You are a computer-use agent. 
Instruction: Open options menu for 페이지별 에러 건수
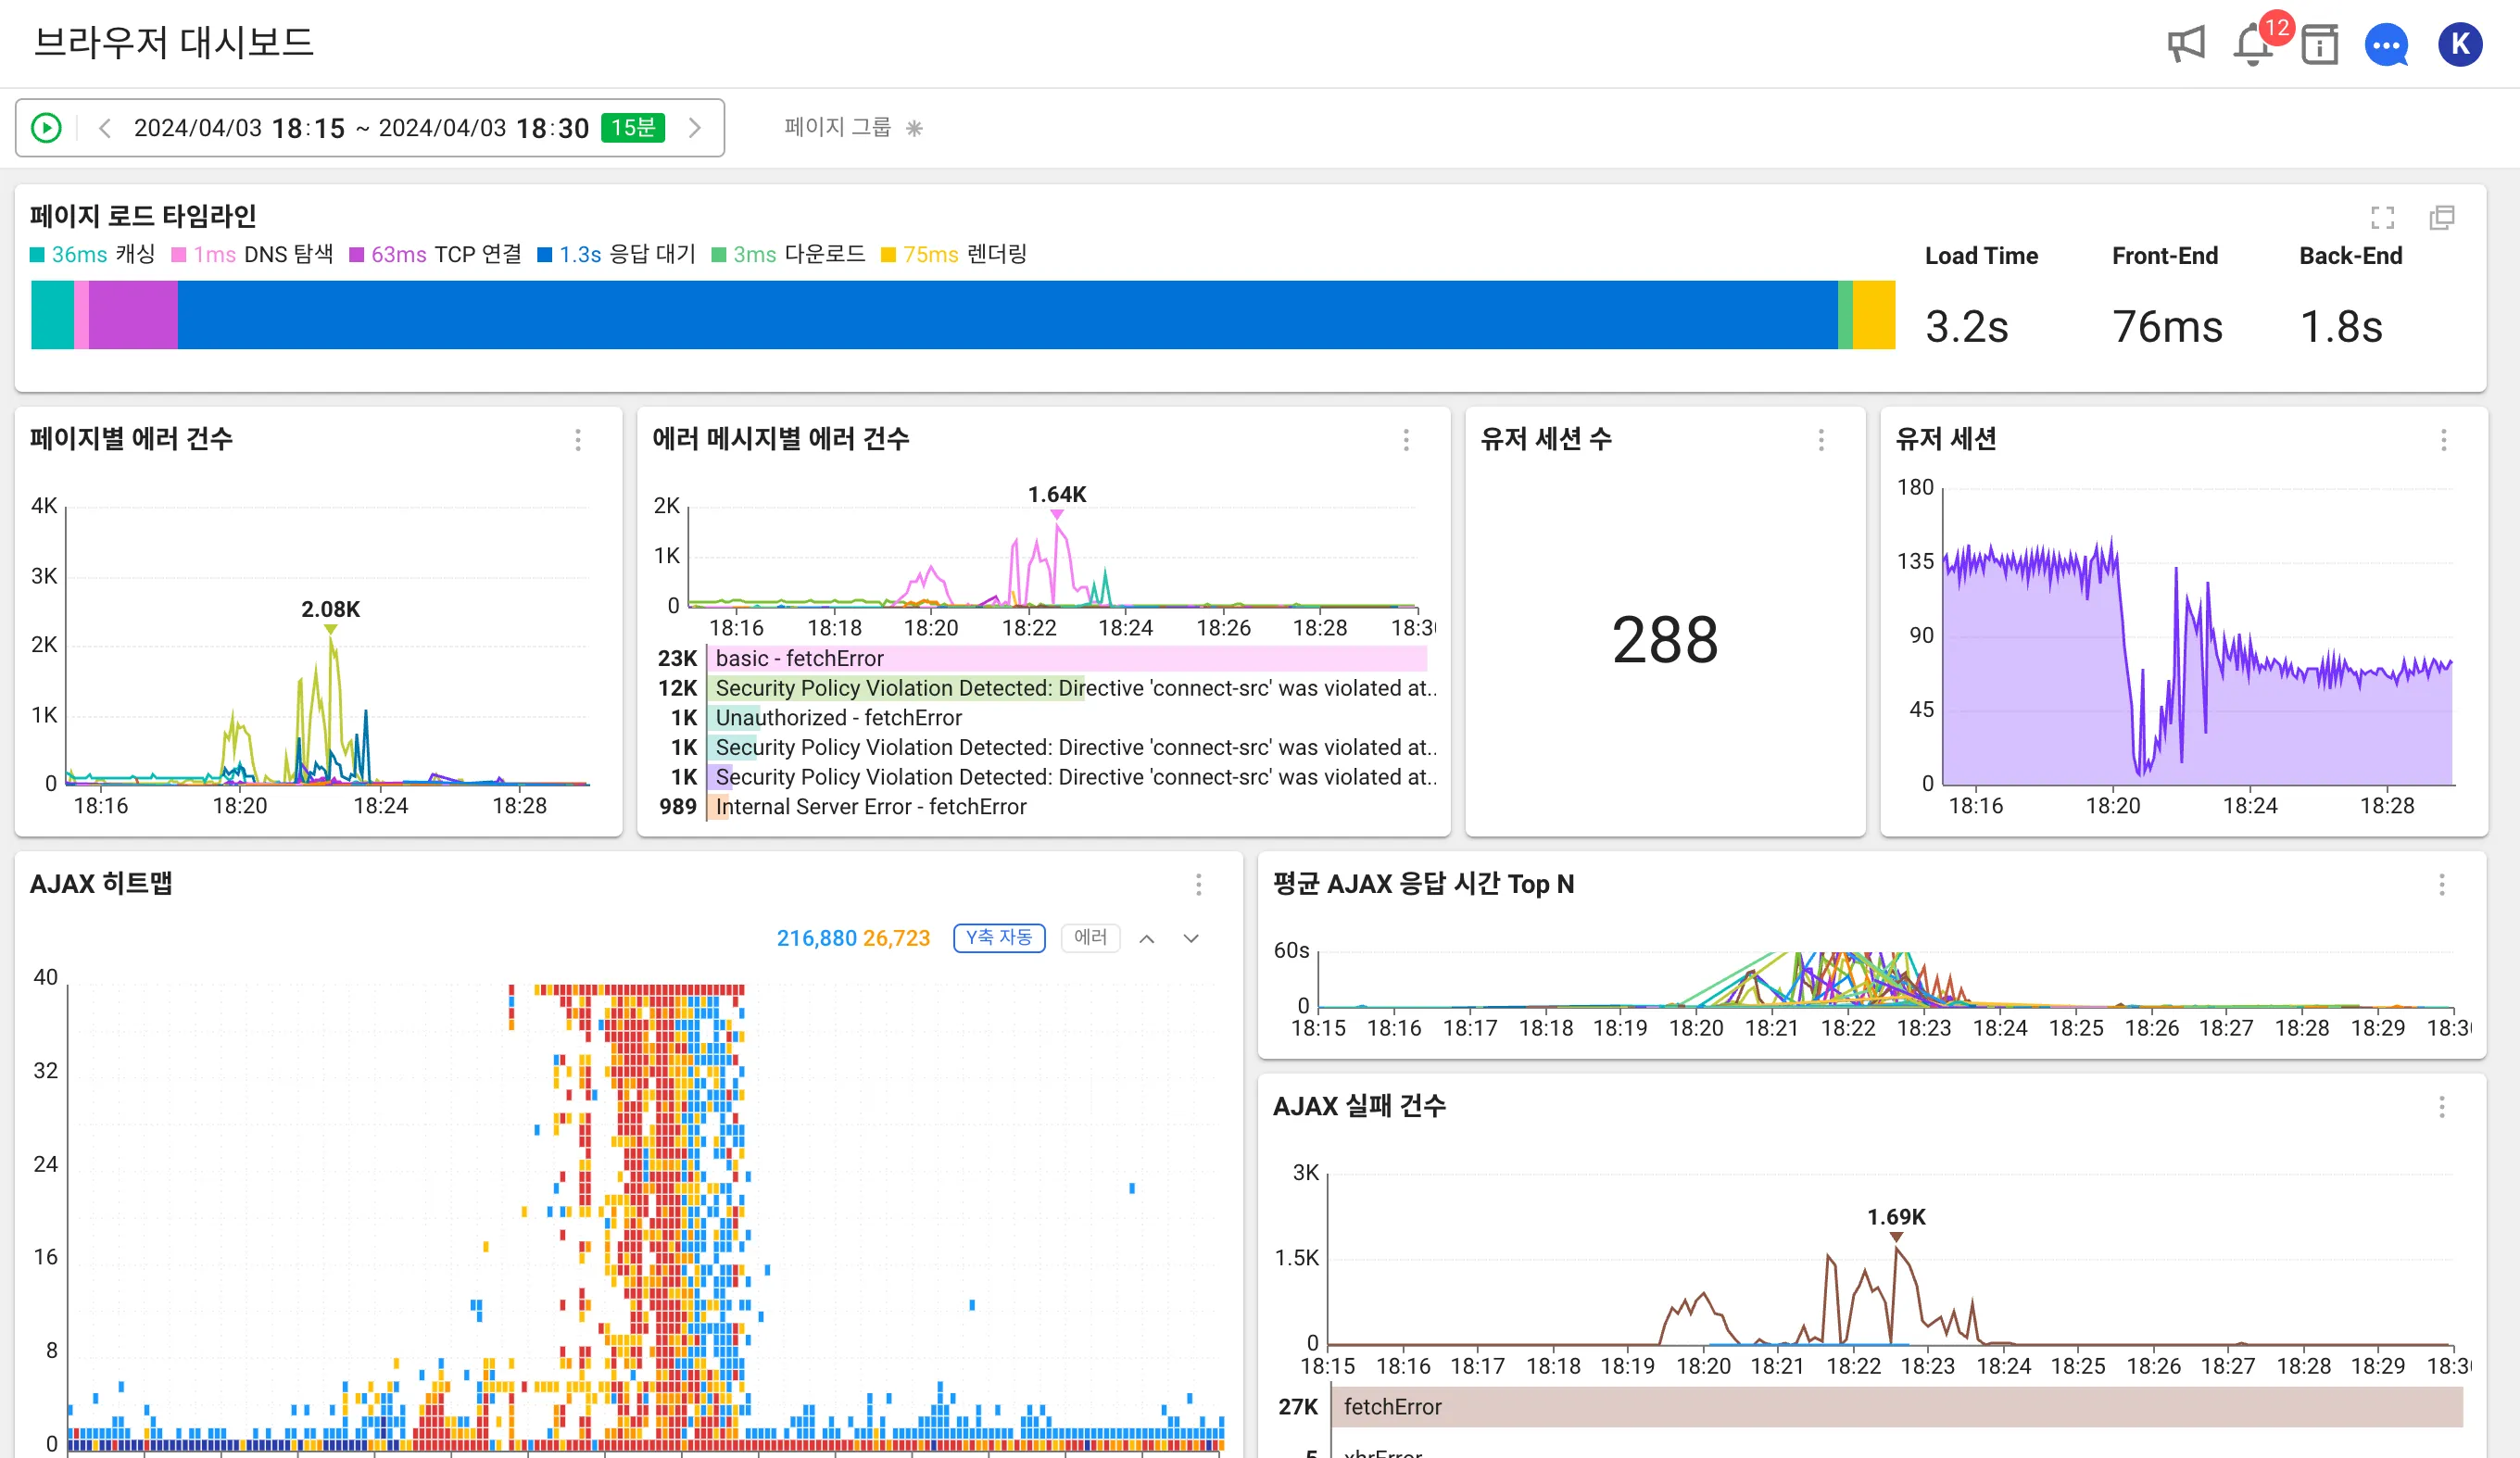[578, 440]
